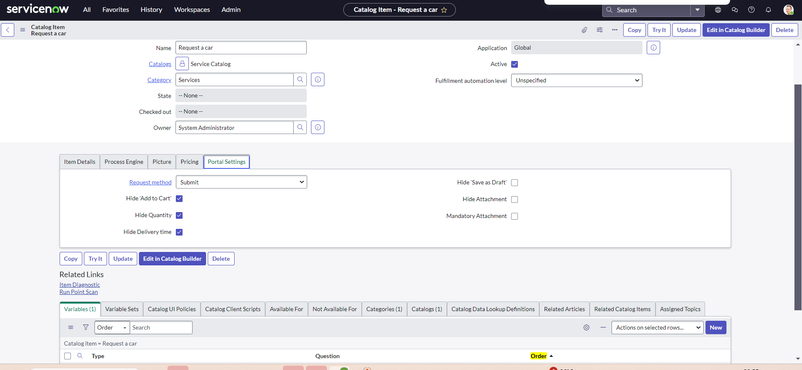Open the Available For tab
Screen dimensions: 802x370
point(286,309)
